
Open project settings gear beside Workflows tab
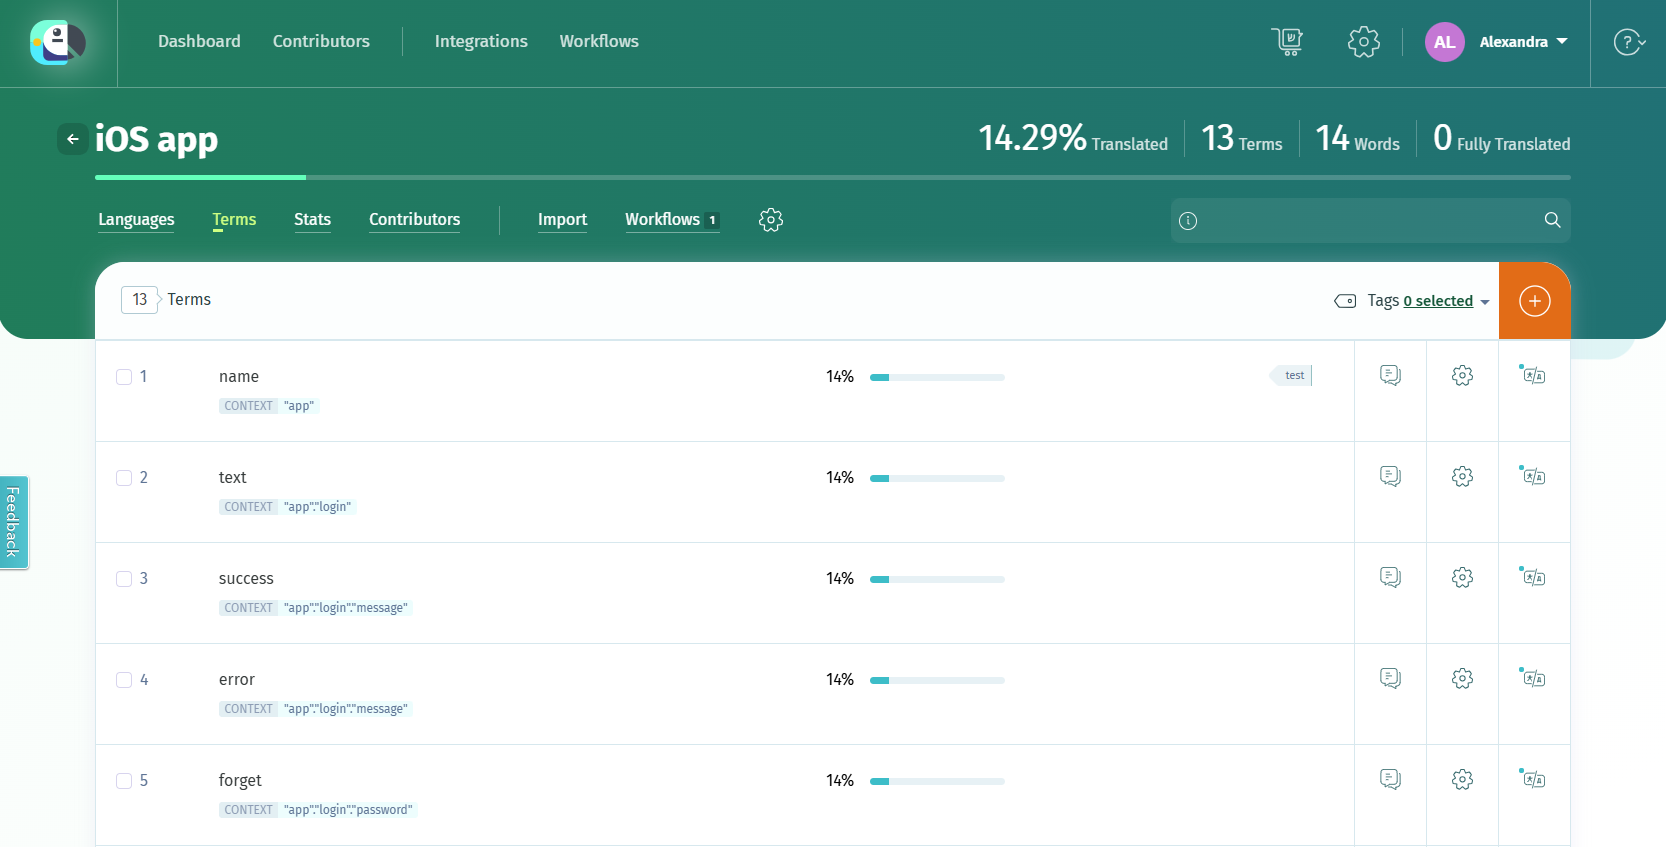coord(770,220)
